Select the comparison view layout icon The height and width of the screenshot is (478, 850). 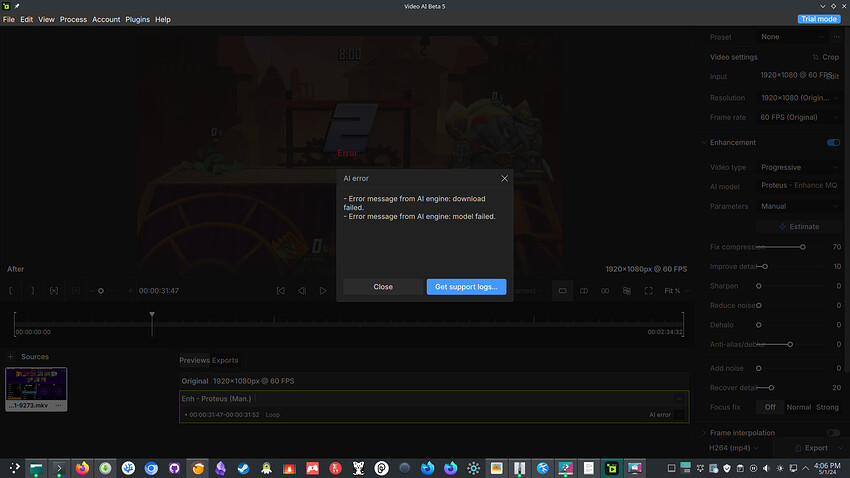[x=627, y=291]
